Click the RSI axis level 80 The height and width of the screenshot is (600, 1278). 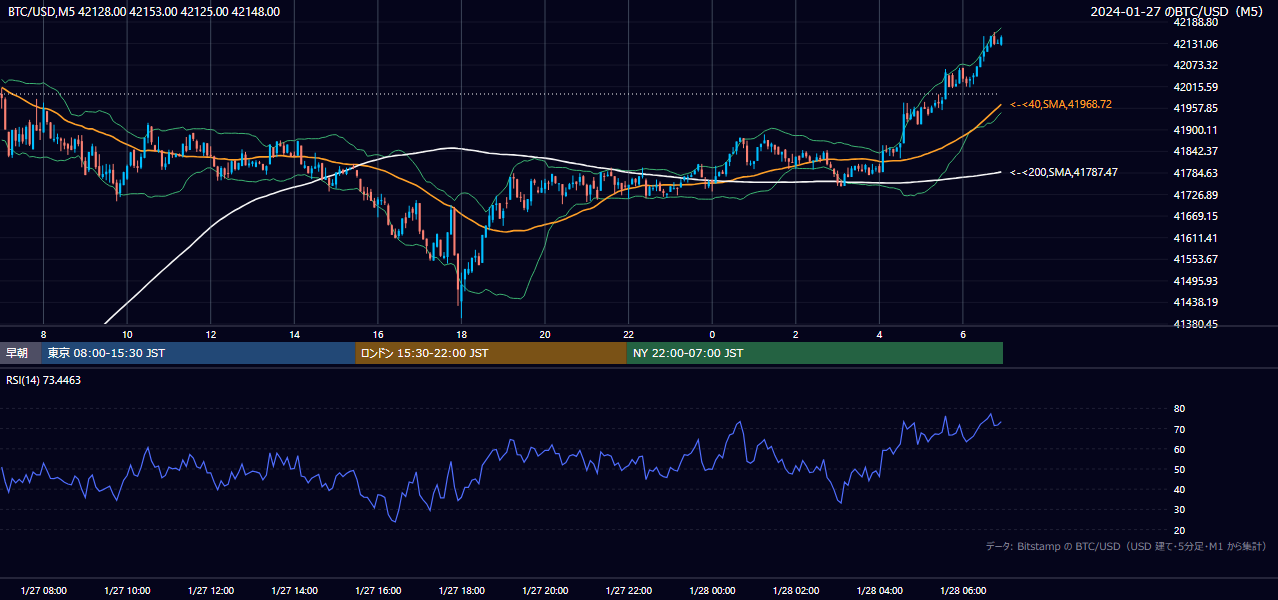point(1179,409)
